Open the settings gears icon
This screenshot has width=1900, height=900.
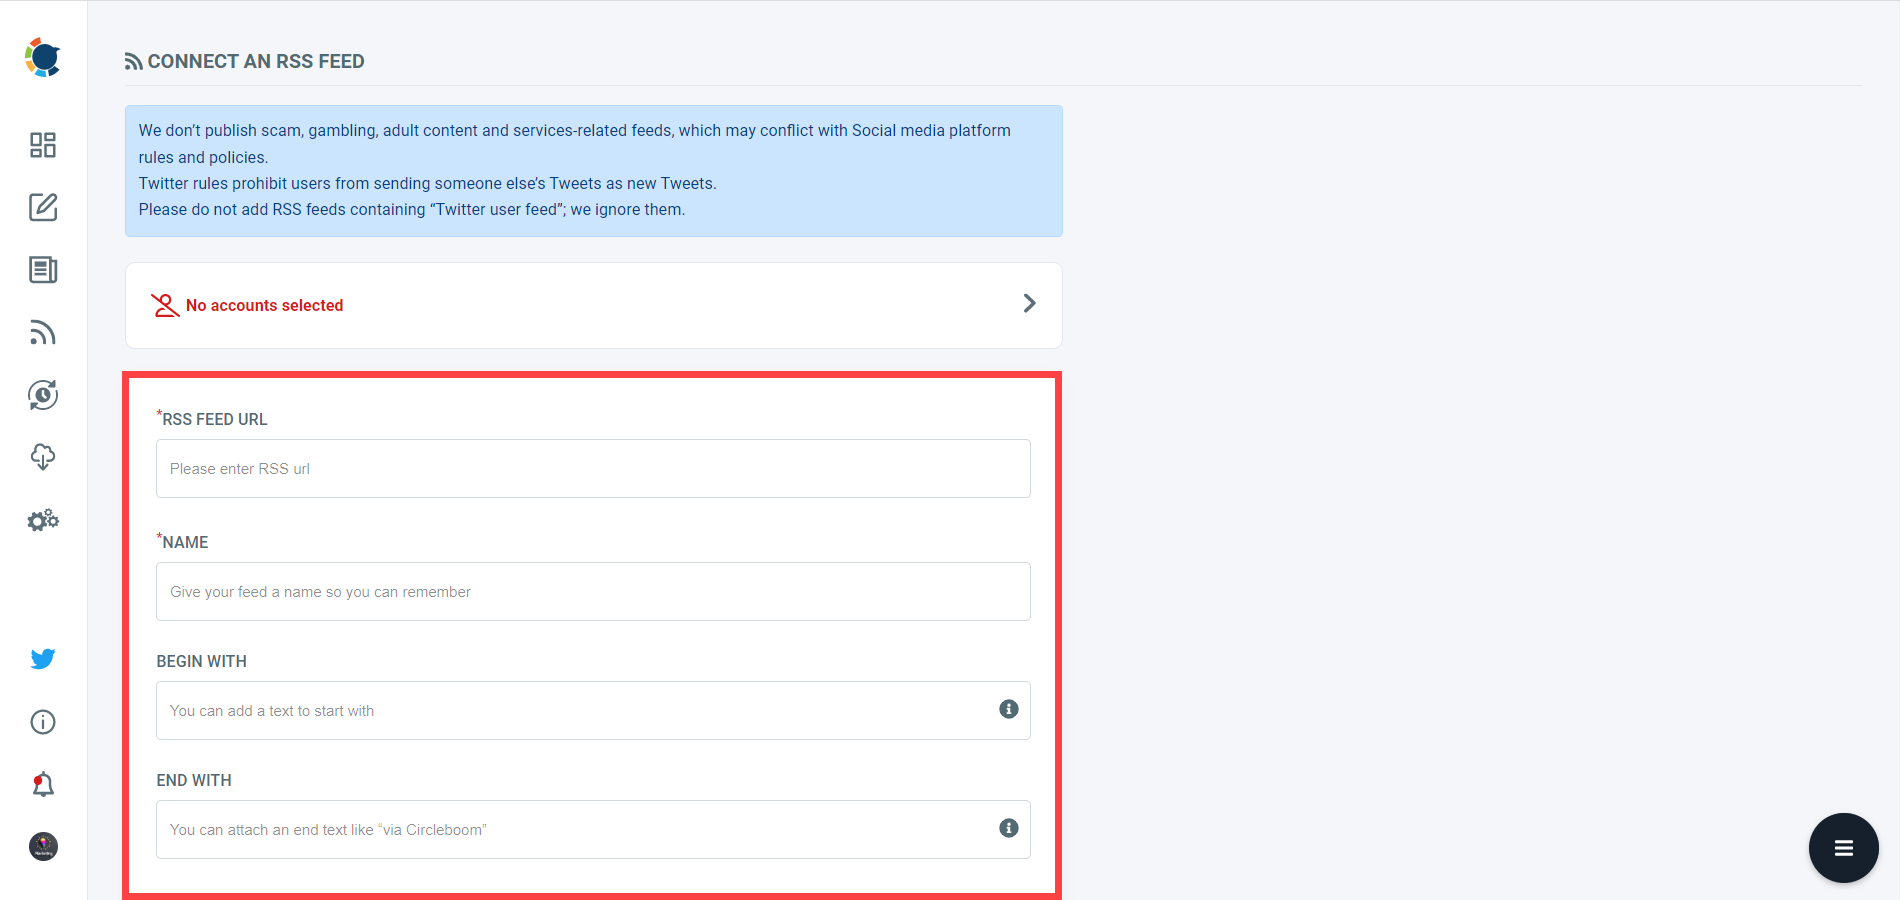tap(42, 520)
